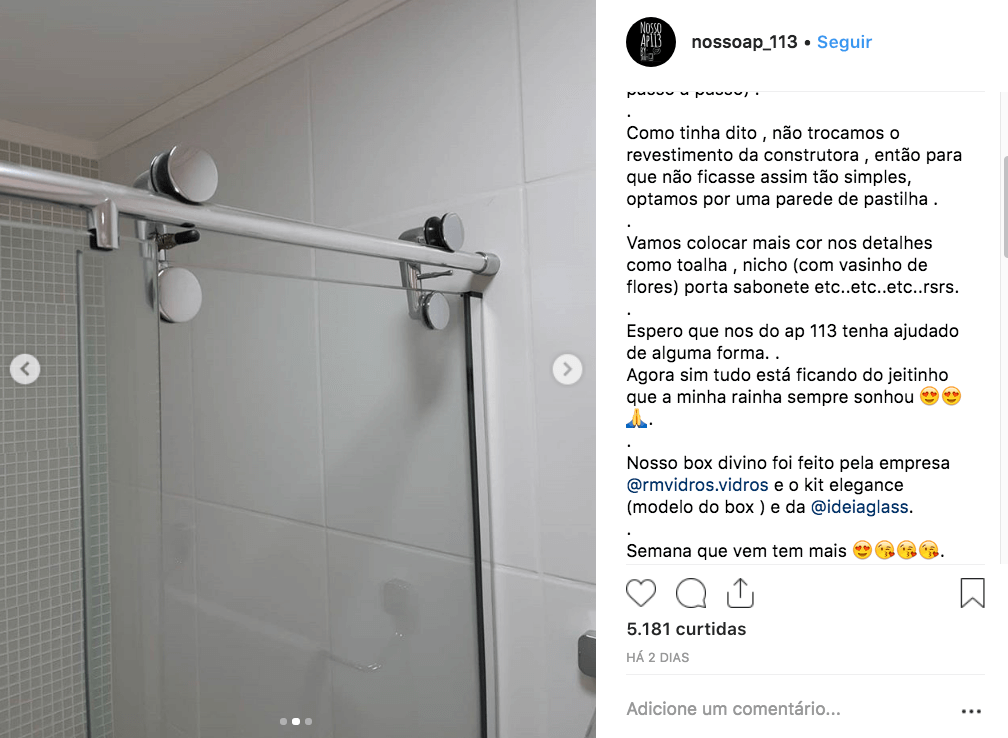Select the third carousel dot indicator
The image size is (1008, 738).
click(309, 721)
